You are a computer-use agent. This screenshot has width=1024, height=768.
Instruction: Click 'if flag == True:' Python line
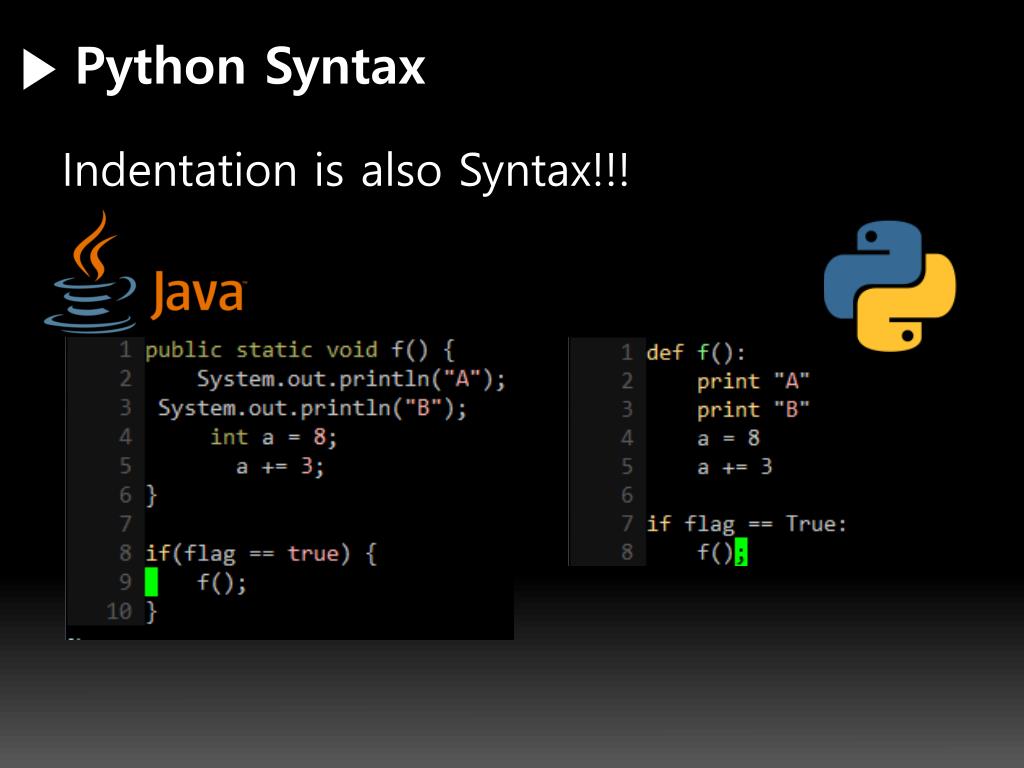746,524
